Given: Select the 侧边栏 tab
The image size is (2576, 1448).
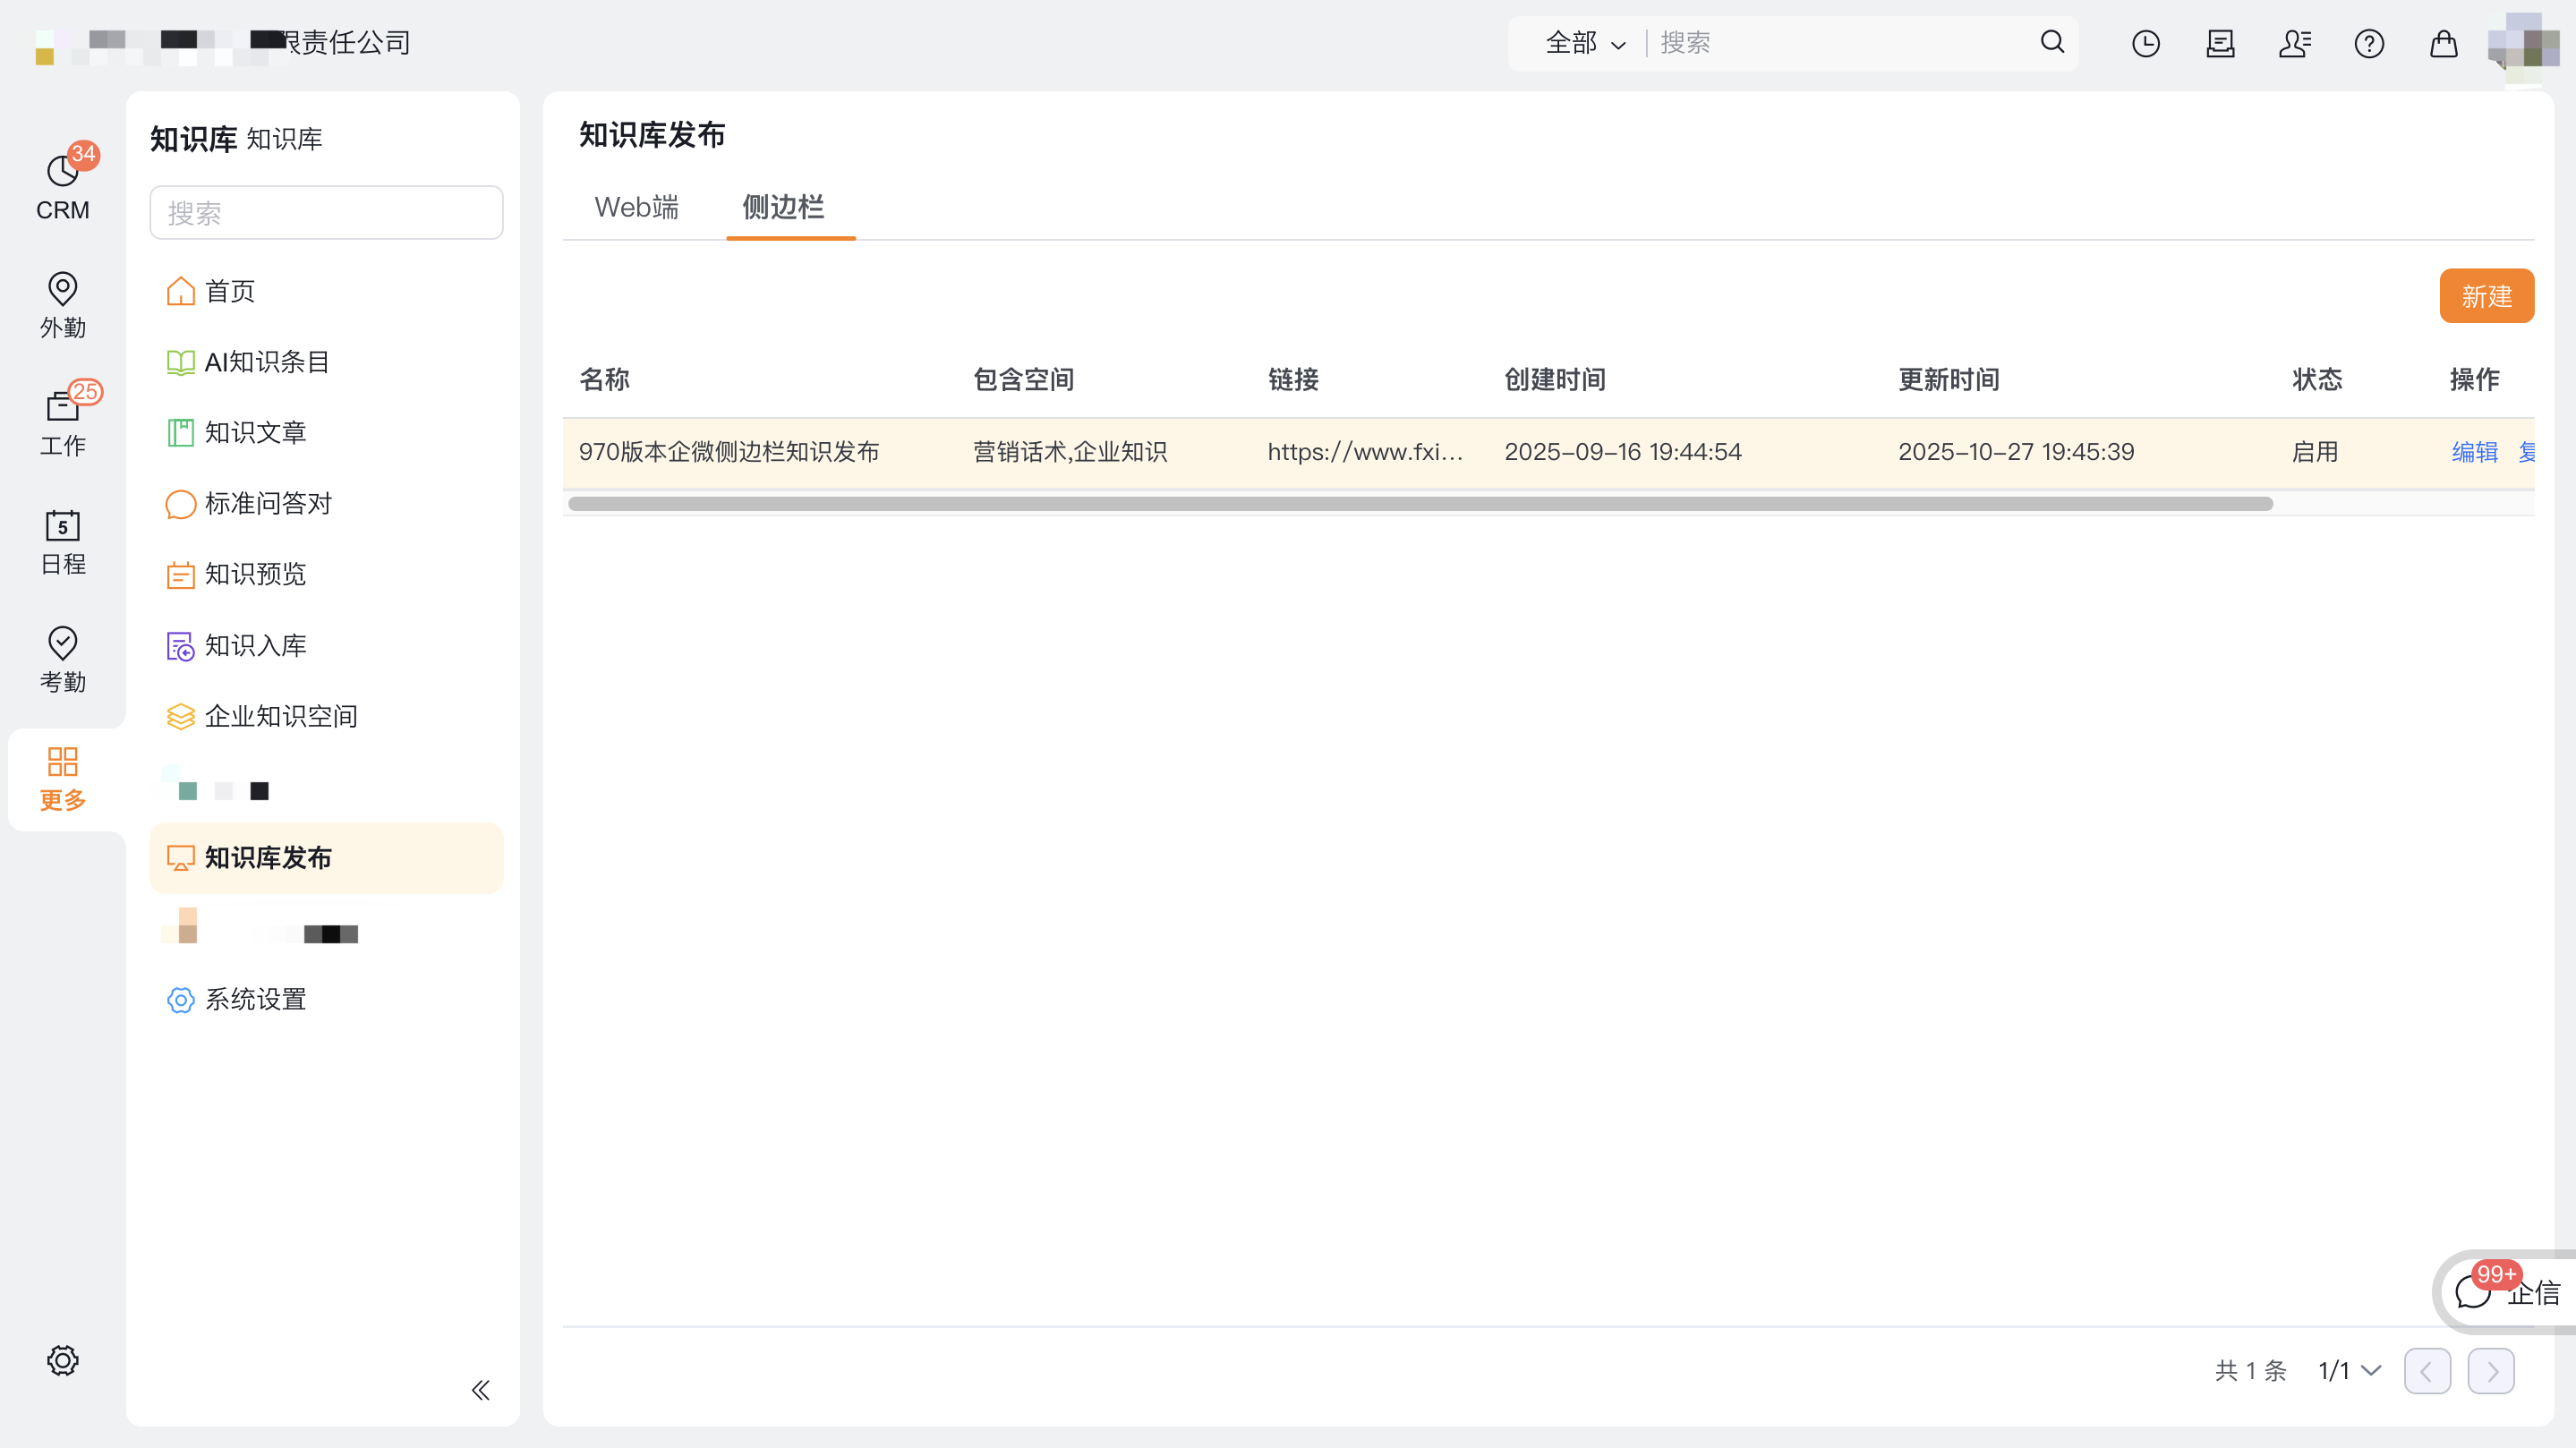Looking at the screenshot, I should click(x=783, y=207).
